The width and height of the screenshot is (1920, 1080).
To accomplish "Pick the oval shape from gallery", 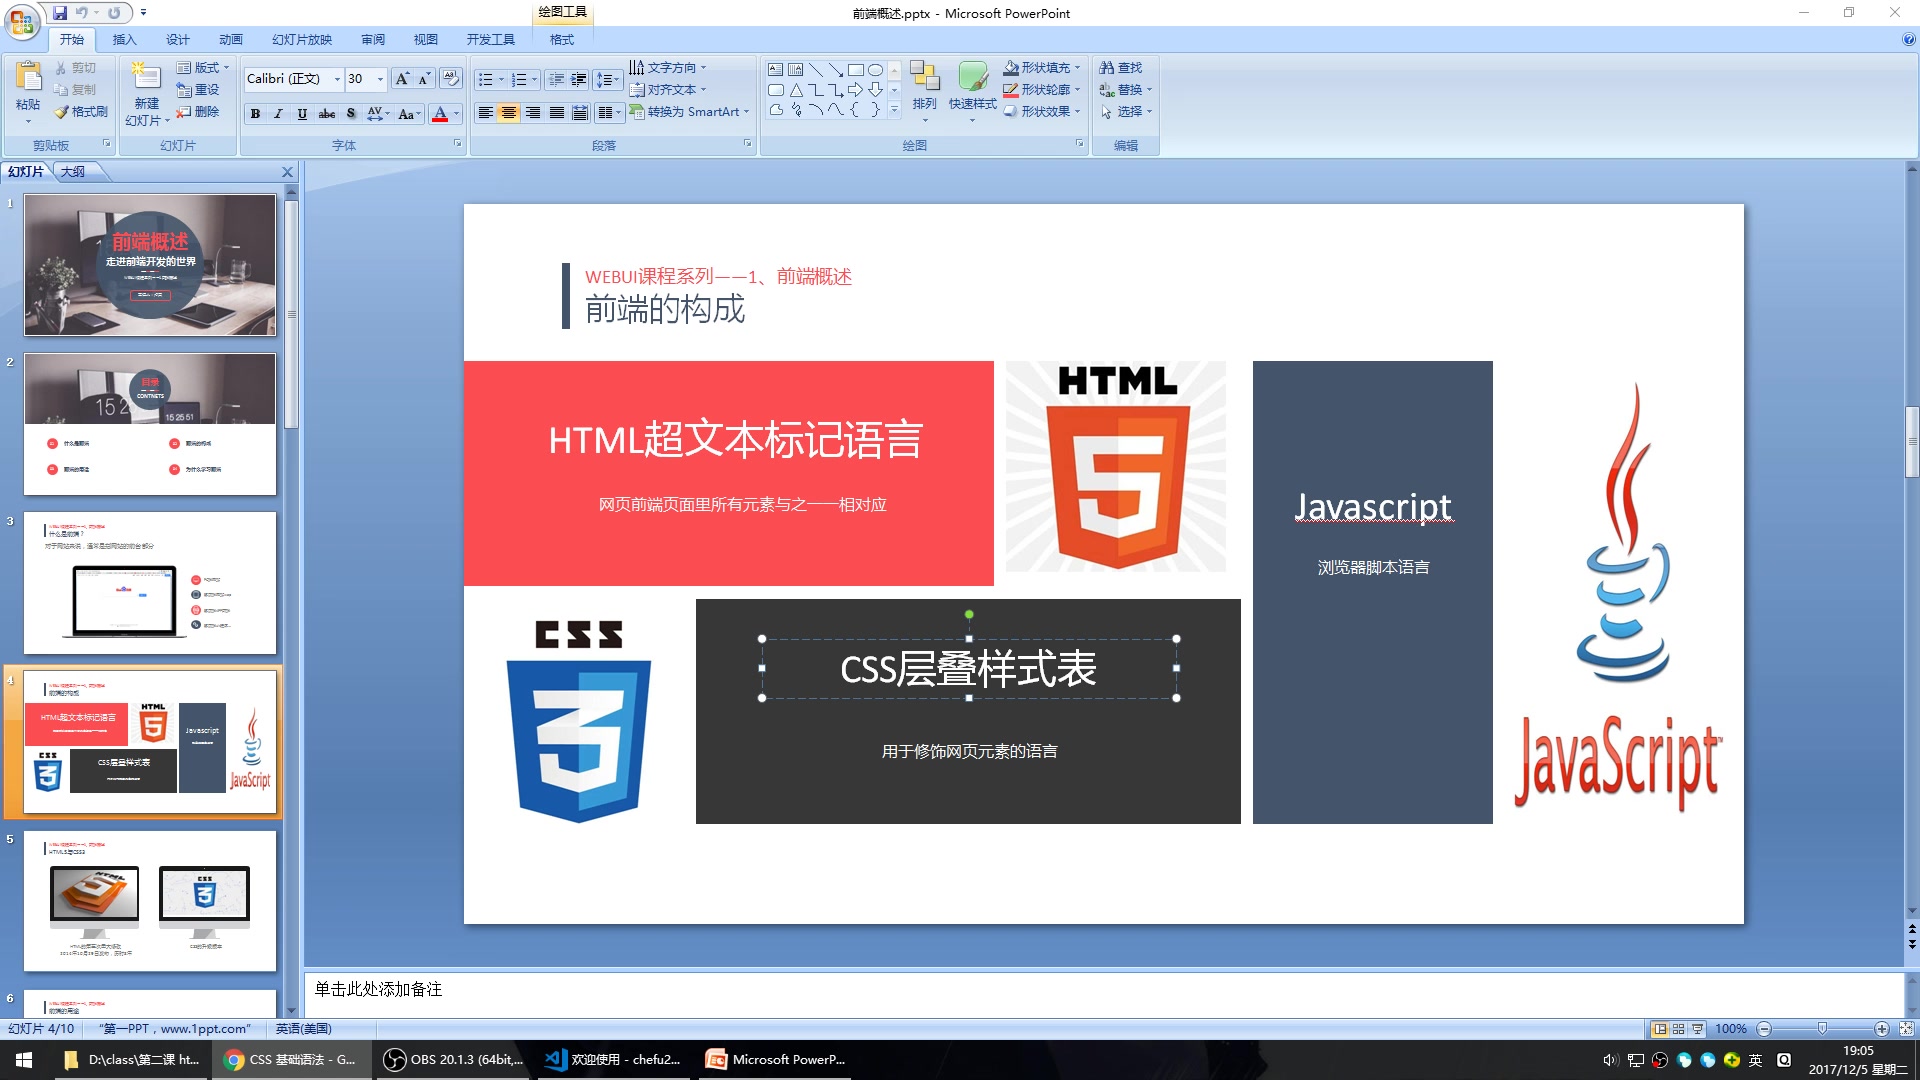I will click(875, 69).
